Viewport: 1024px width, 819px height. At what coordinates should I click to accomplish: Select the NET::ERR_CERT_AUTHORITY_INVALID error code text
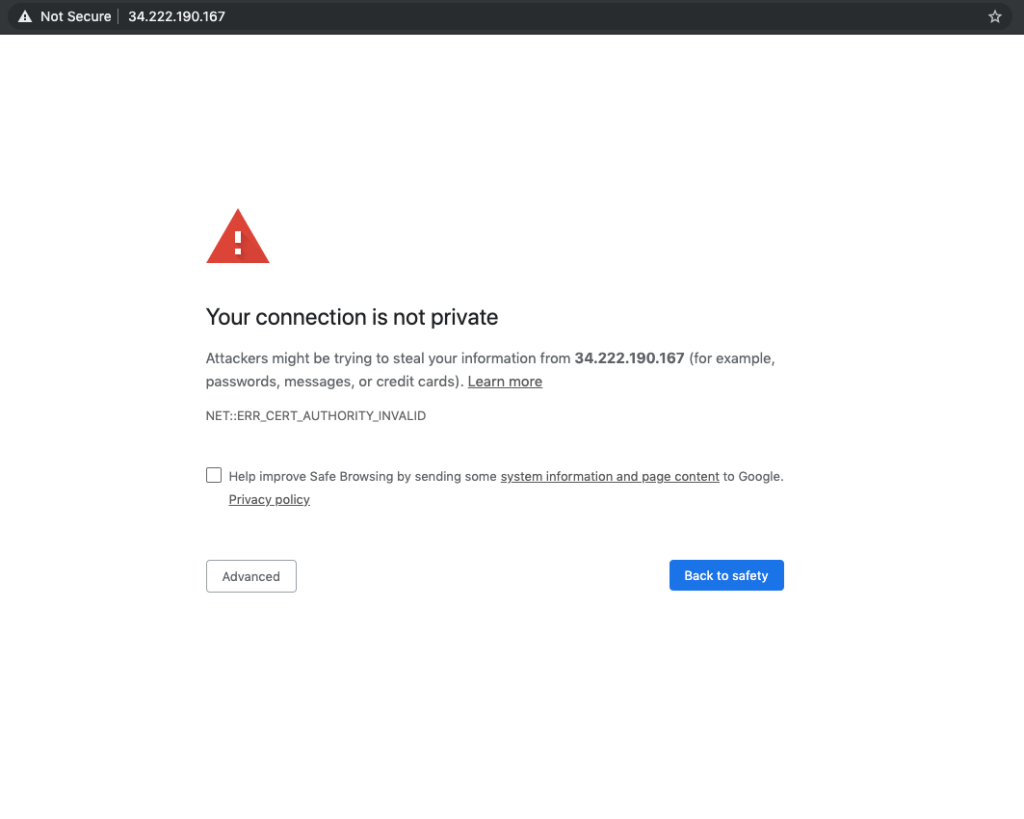[x=315, y=415]
